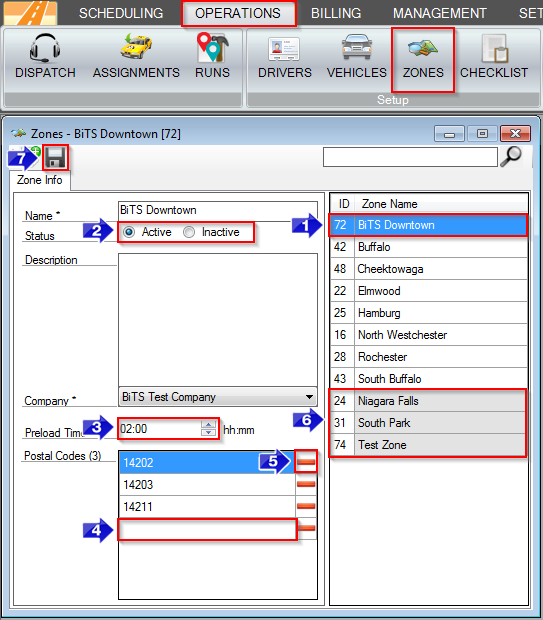The image size is (543, 620).
Task: Decrease Preload Time with down arrow
Action: (x=208, y=432)
